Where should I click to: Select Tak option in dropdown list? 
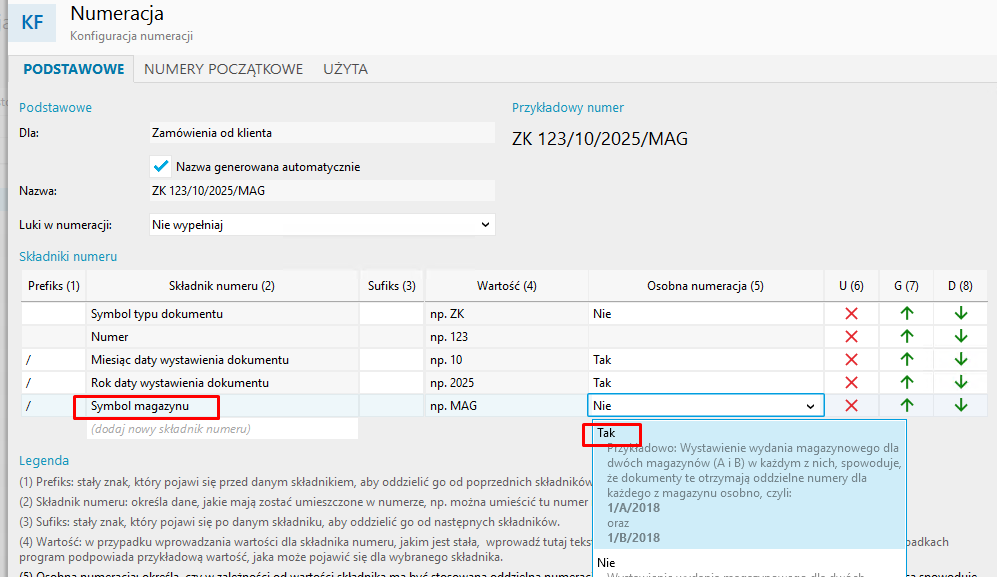tap(606, 433)
